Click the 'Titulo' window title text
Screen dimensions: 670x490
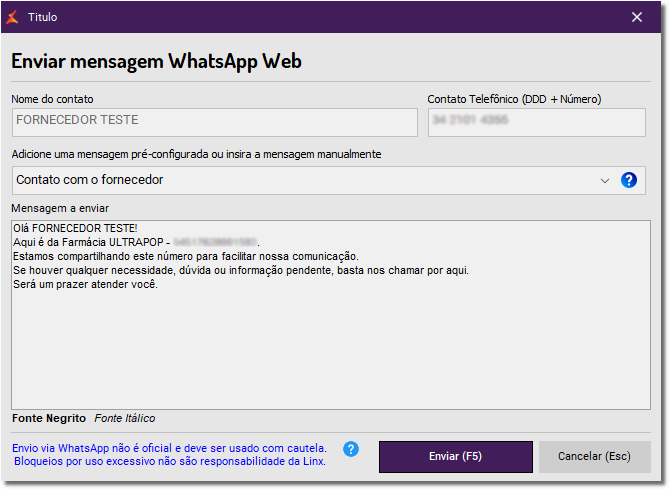tap(42, 17)
